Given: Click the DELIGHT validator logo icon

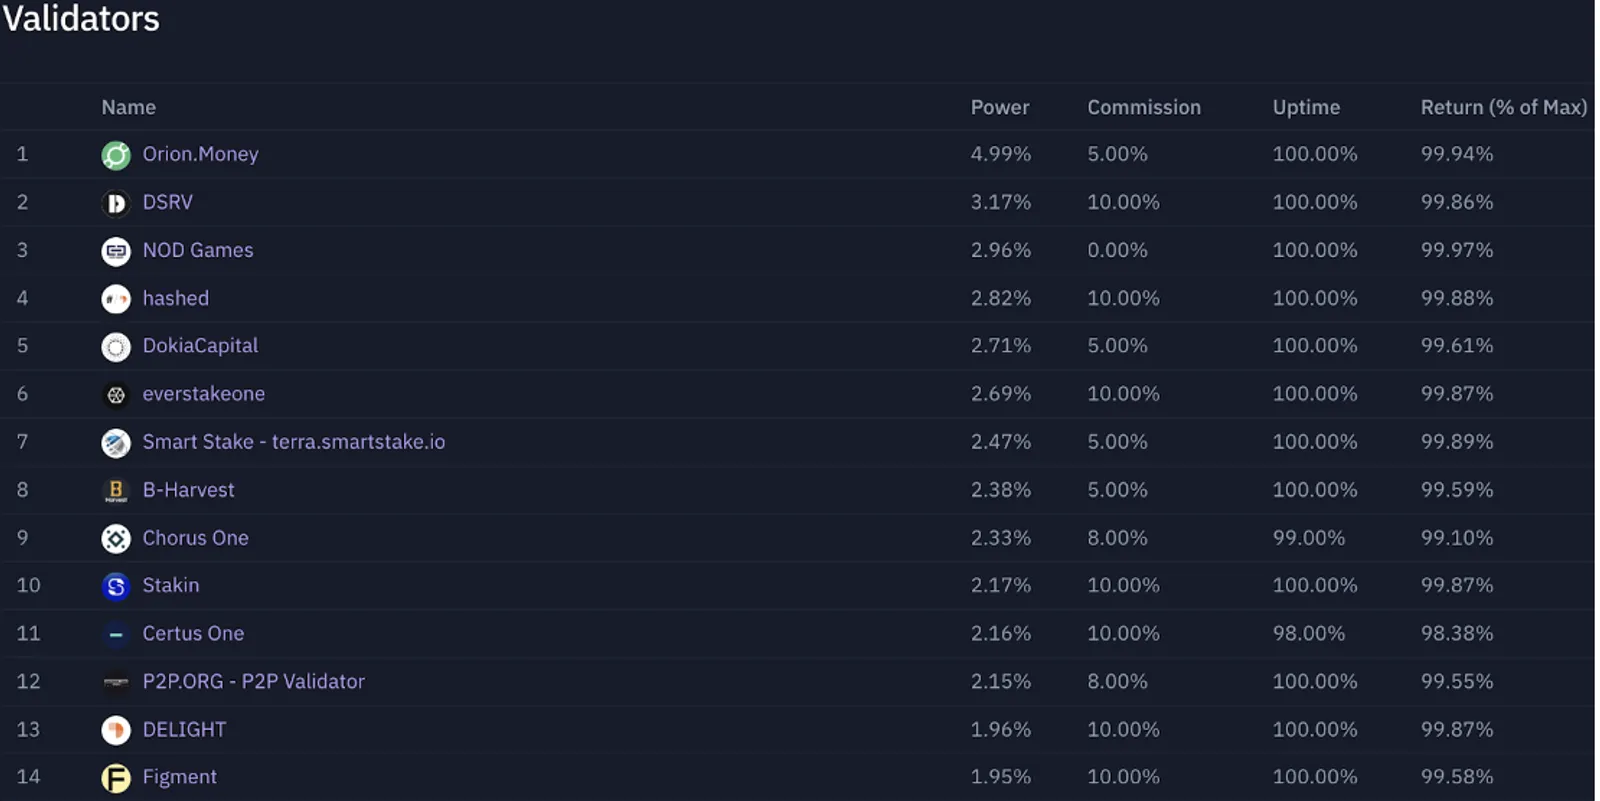Looking at the screenshot, I should 116,730.
